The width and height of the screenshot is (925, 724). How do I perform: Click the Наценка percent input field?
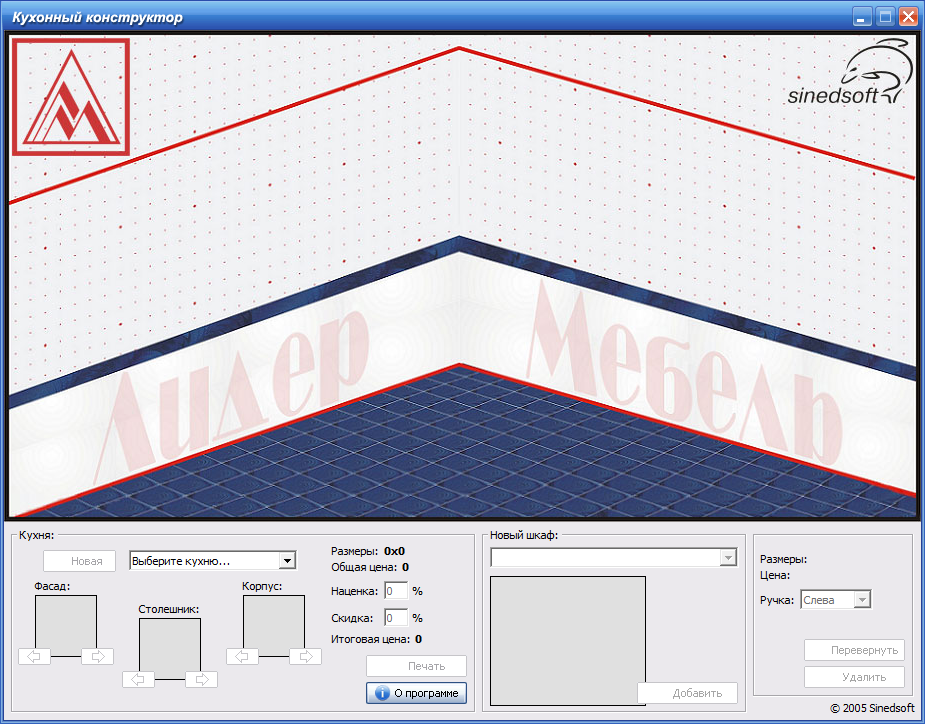point(396,591)
